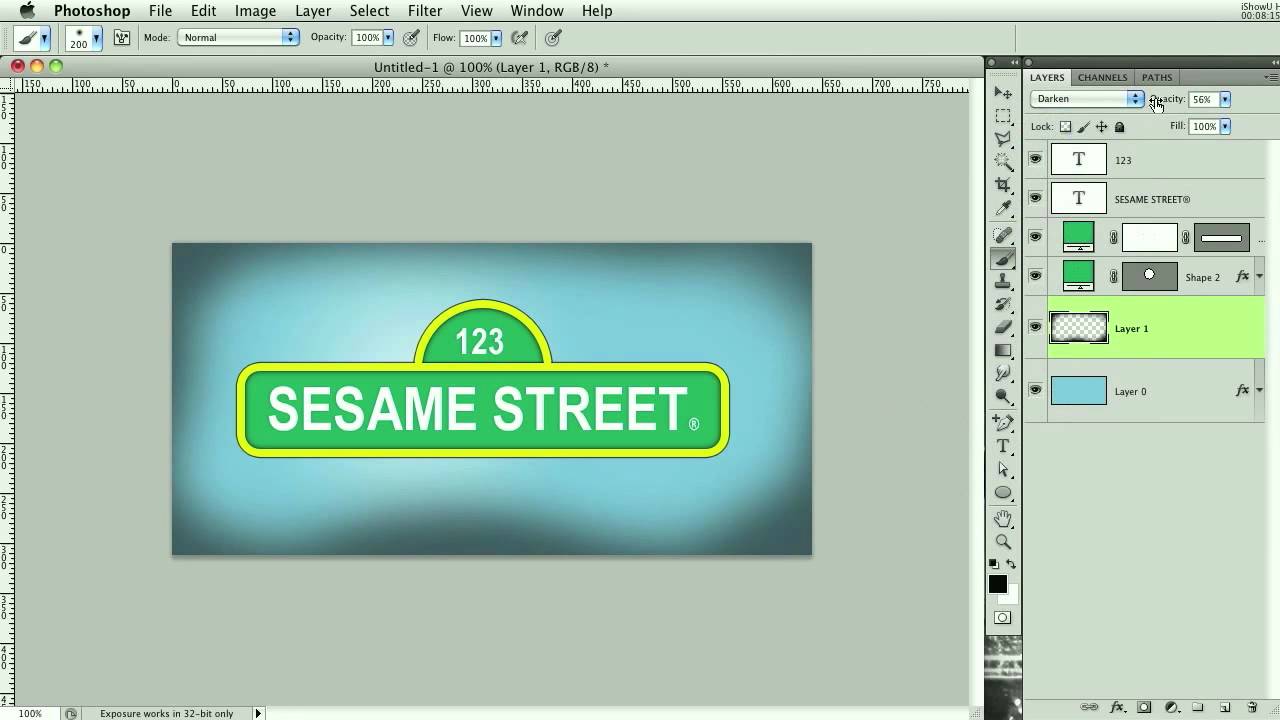This screenshot has width=1280, height=720.
Task: Open the brush Mode dropdown
Action: pyautogui.click(x=238, y=37)
